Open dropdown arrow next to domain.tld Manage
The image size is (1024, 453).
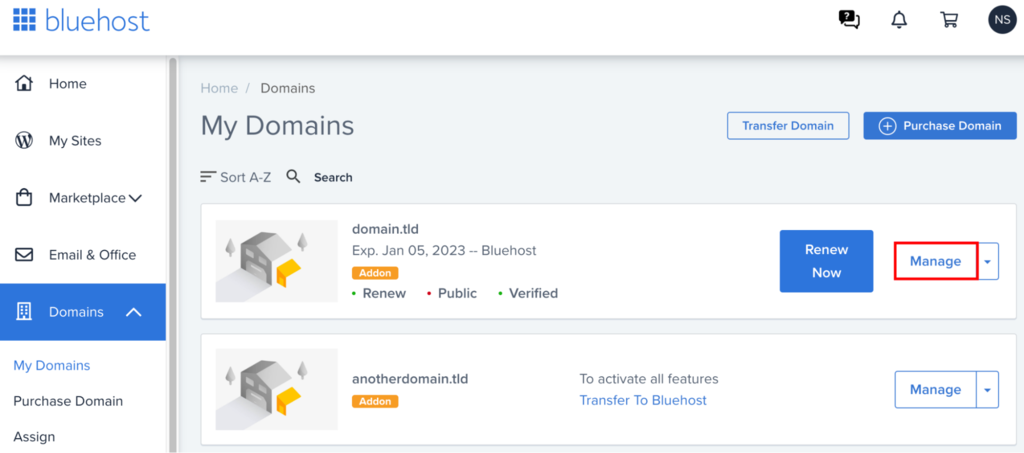point(988,262)
